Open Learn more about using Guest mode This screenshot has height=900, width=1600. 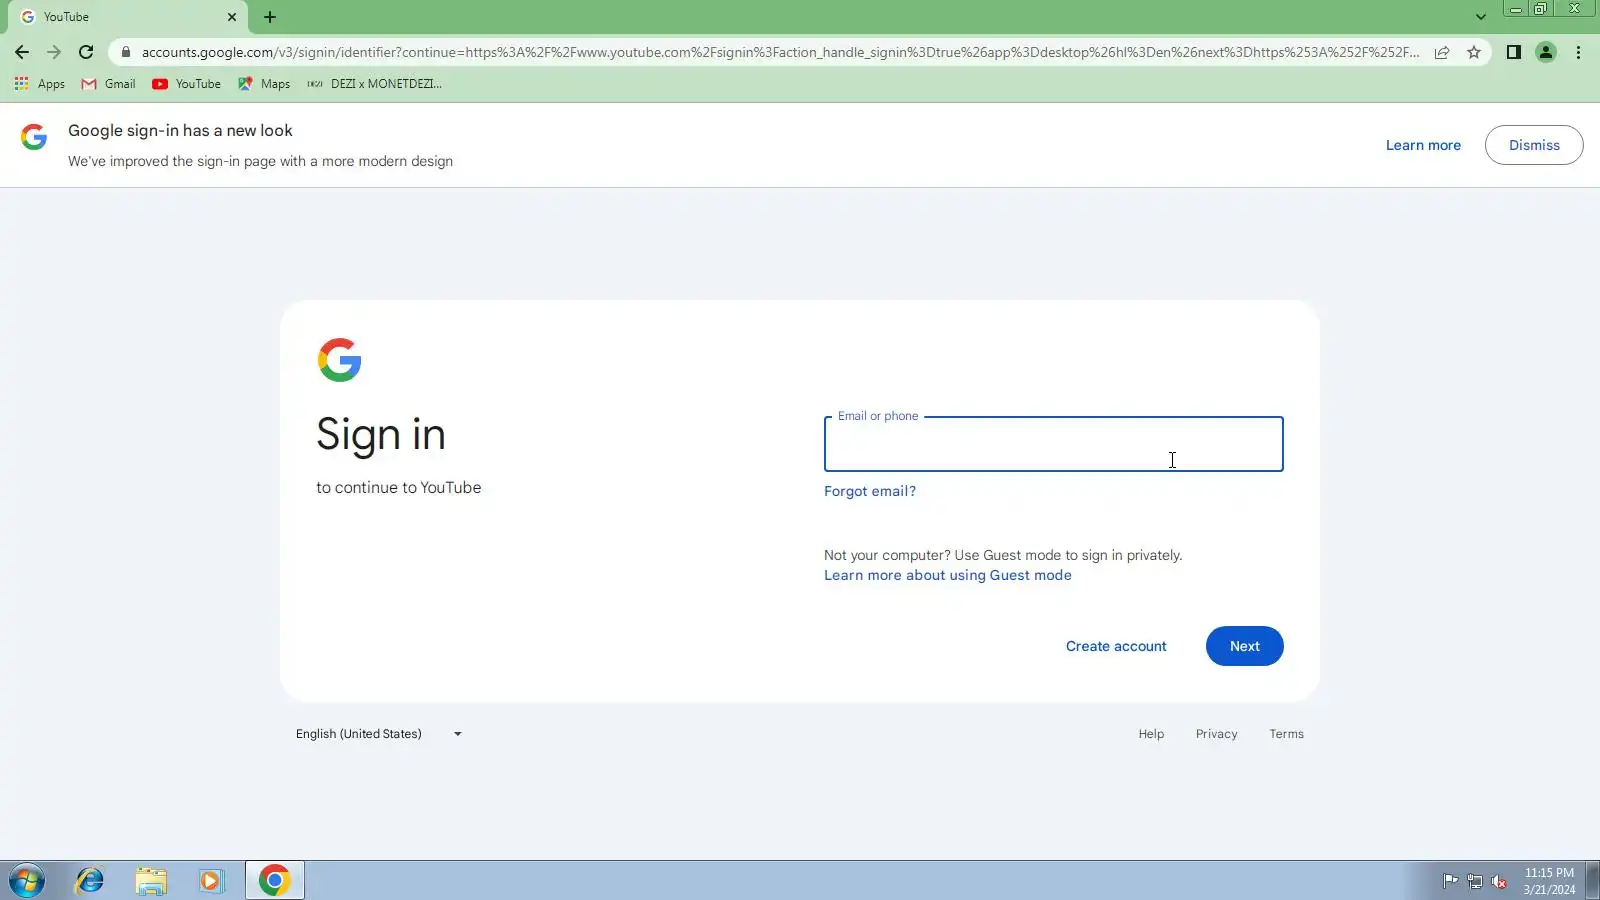click(x=948, y=575)
